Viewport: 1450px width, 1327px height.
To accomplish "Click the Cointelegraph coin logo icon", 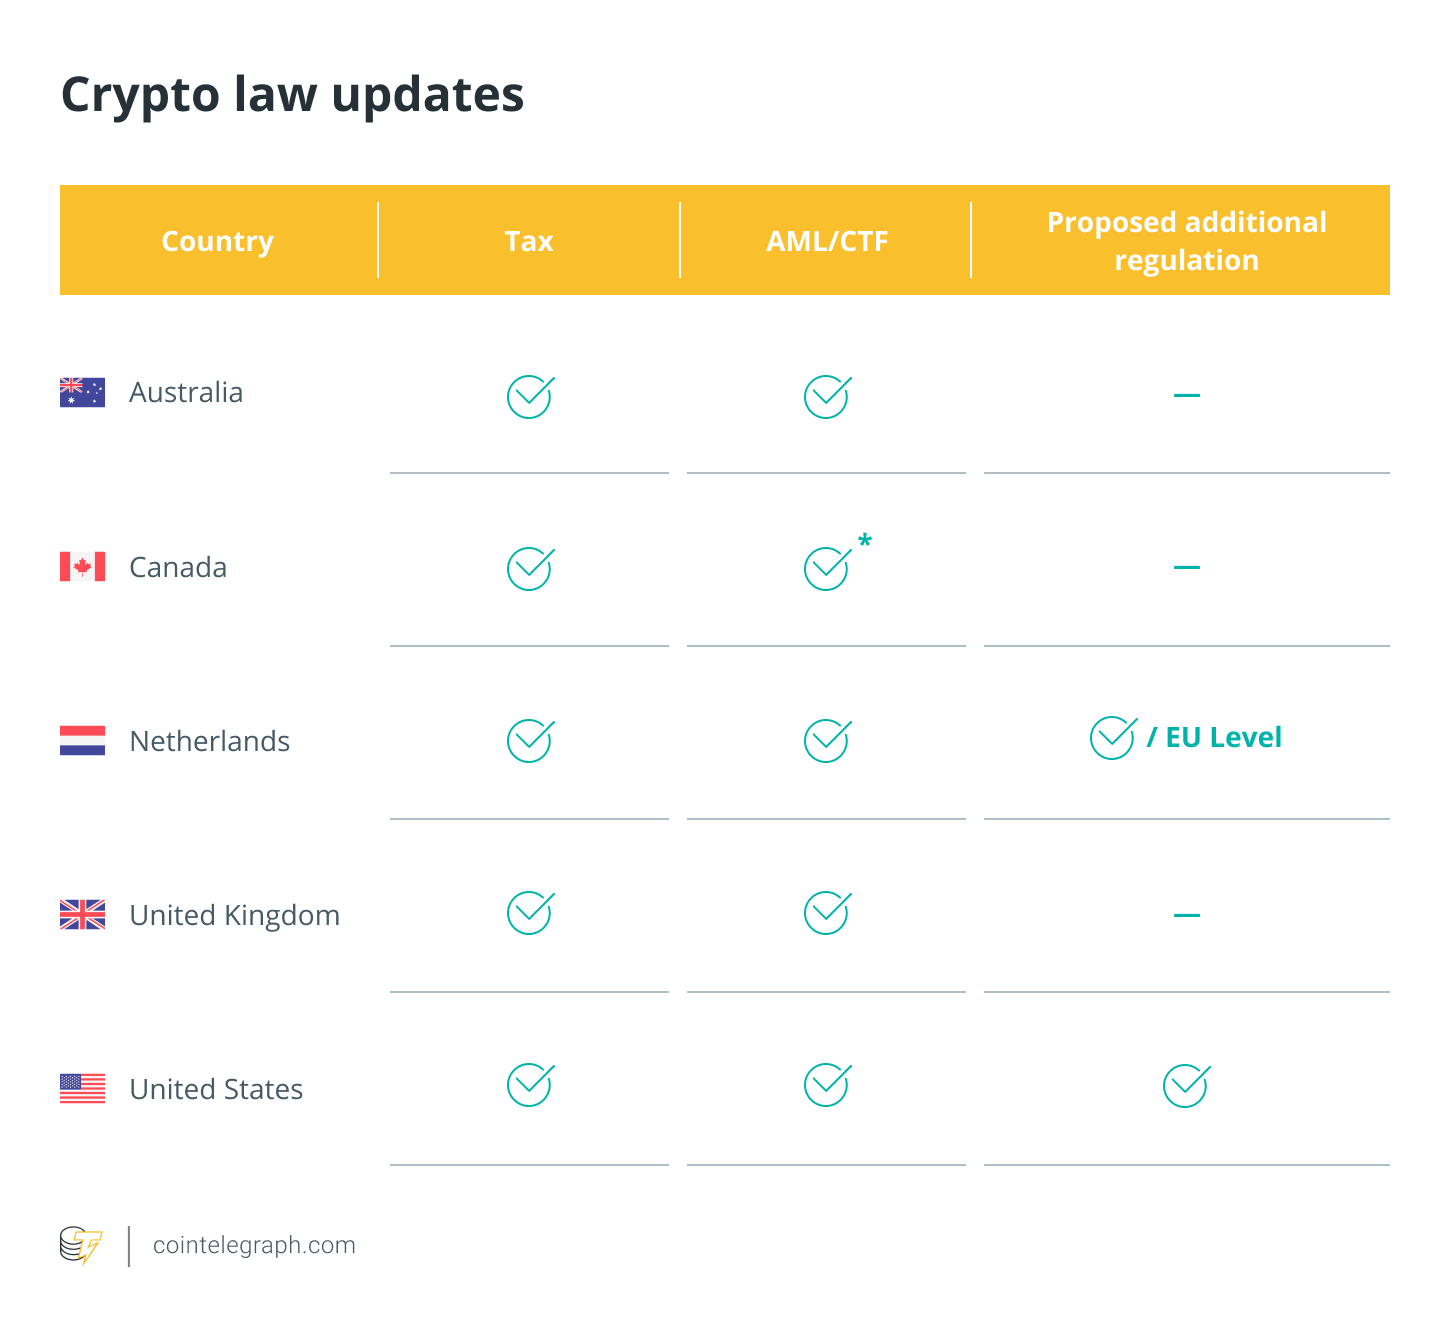I will (81, 1246).
